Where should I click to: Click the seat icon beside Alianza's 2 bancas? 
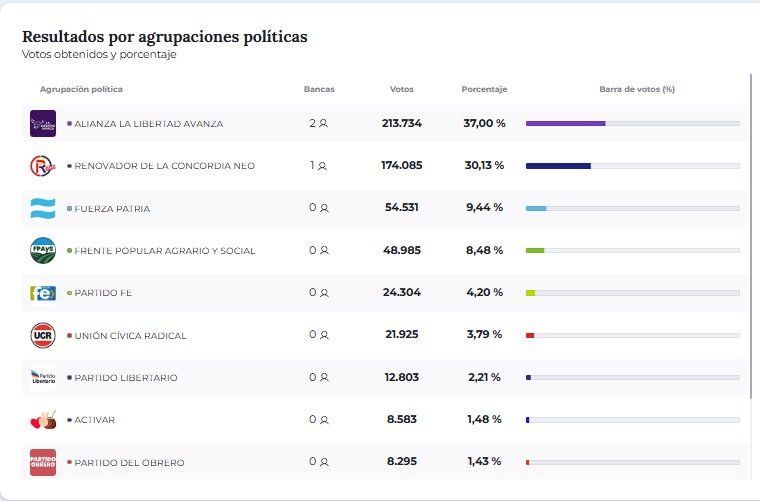(x=324, y=124)
